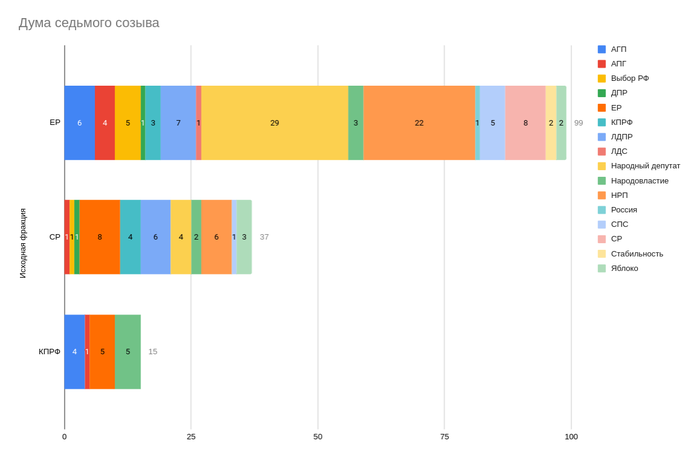Select the Народный депутат legend label
The width and height of the screenshot is (700, 452).
click(x=645, y=166)
